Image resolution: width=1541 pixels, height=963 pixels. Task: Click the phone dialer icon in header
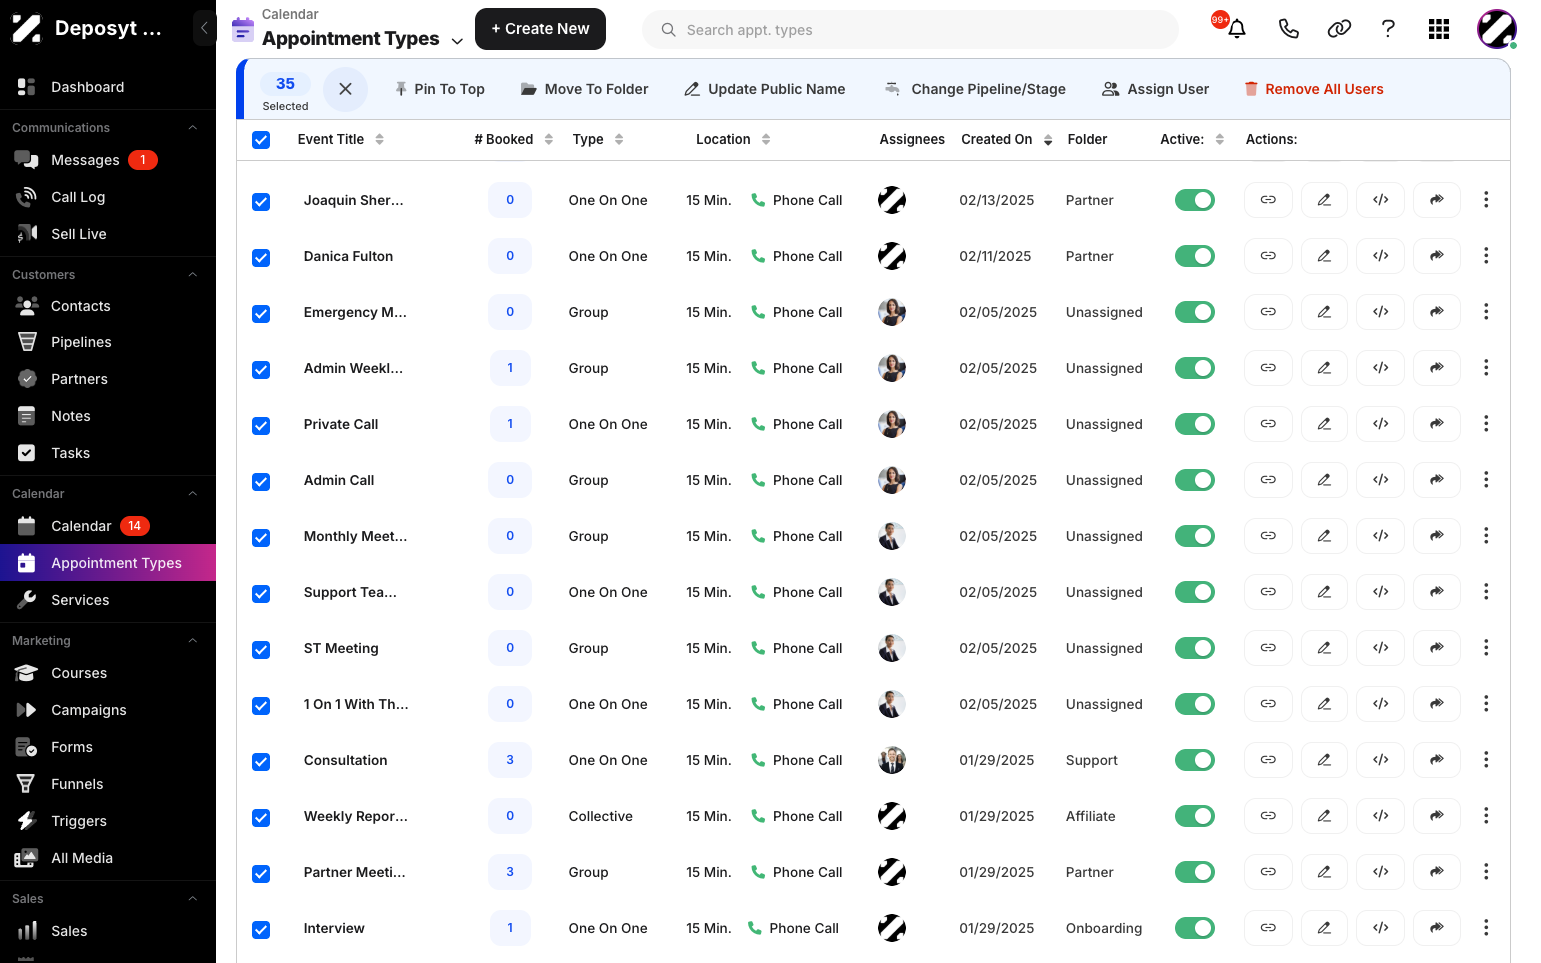tap(1289, 29)
